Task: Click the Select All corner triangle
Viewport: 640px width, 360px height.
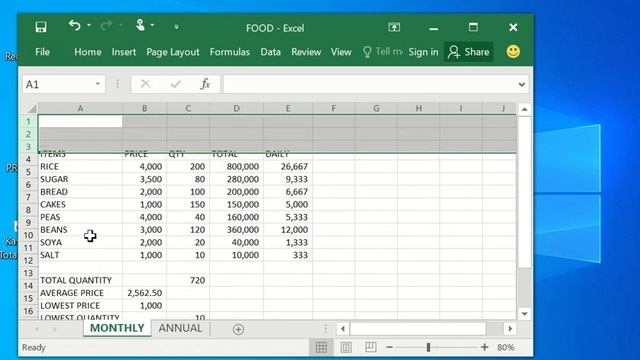Action: pyautogui.click(x=32, y=109)
